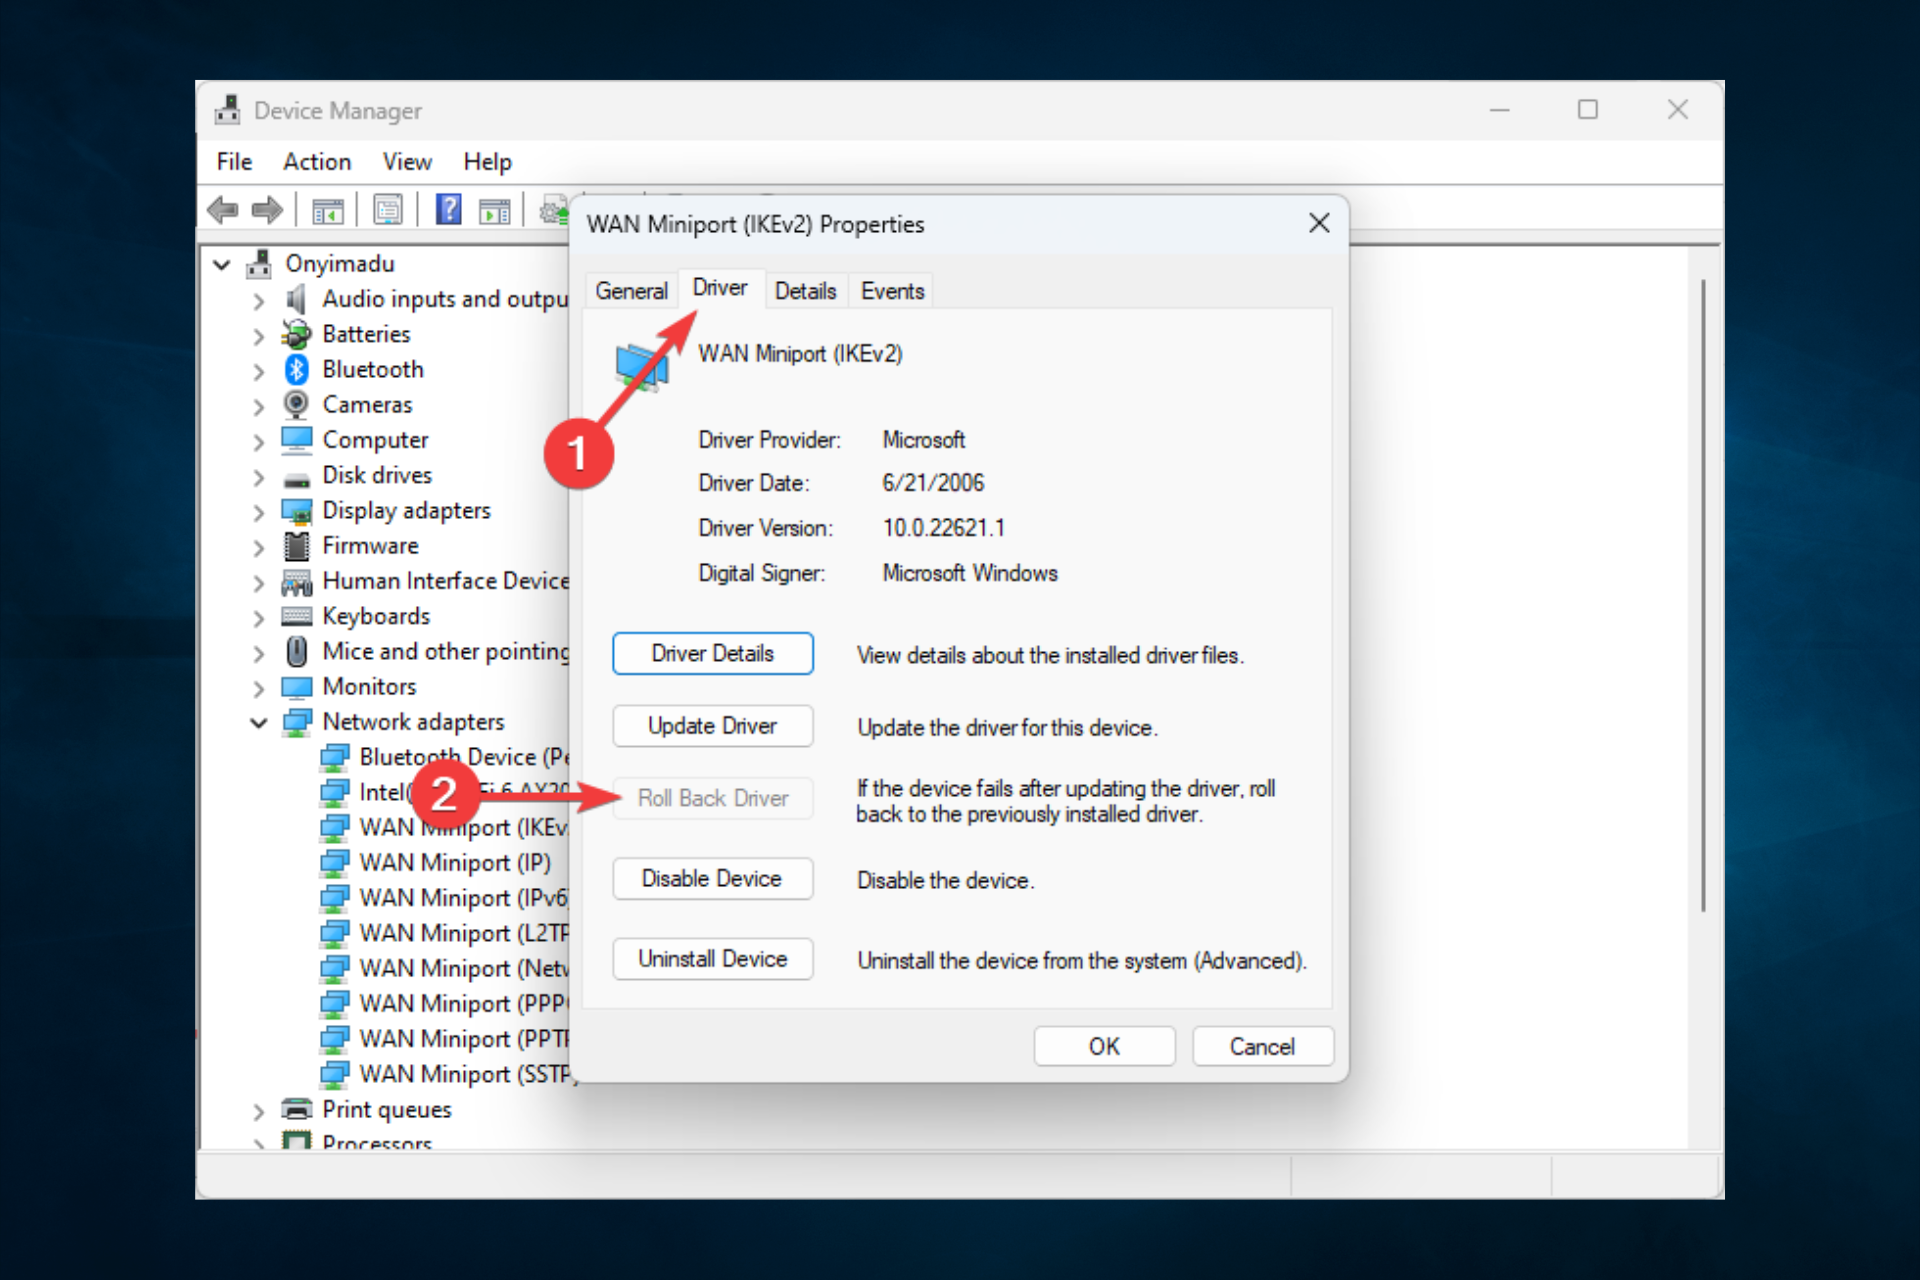
Task: Open the Action menu
Action: click(316, 162)
